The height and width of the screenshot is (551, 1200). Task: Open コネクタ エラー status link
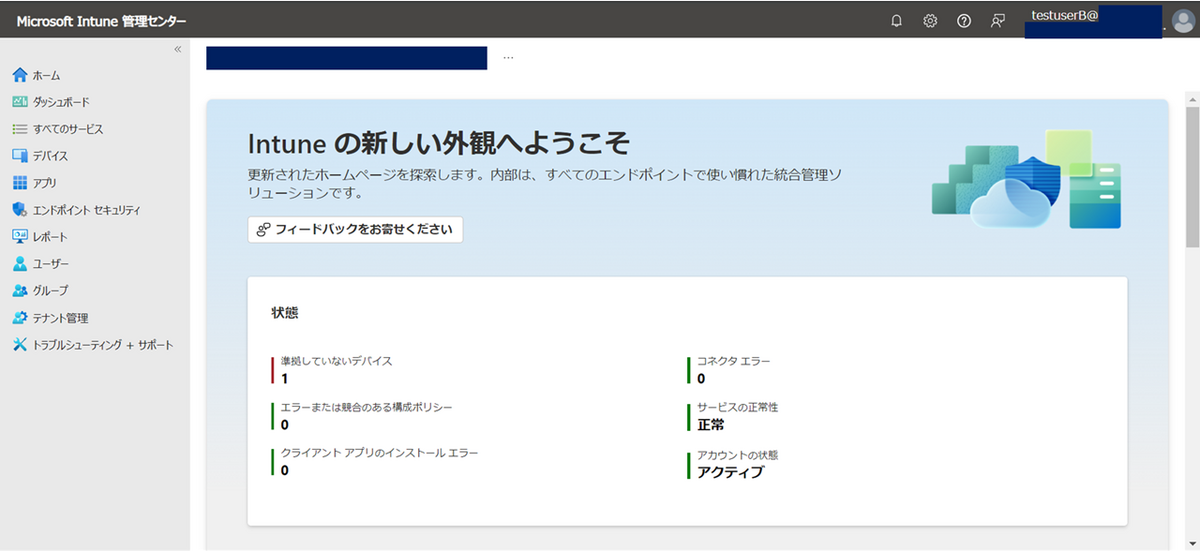click(x=733, y=361)
